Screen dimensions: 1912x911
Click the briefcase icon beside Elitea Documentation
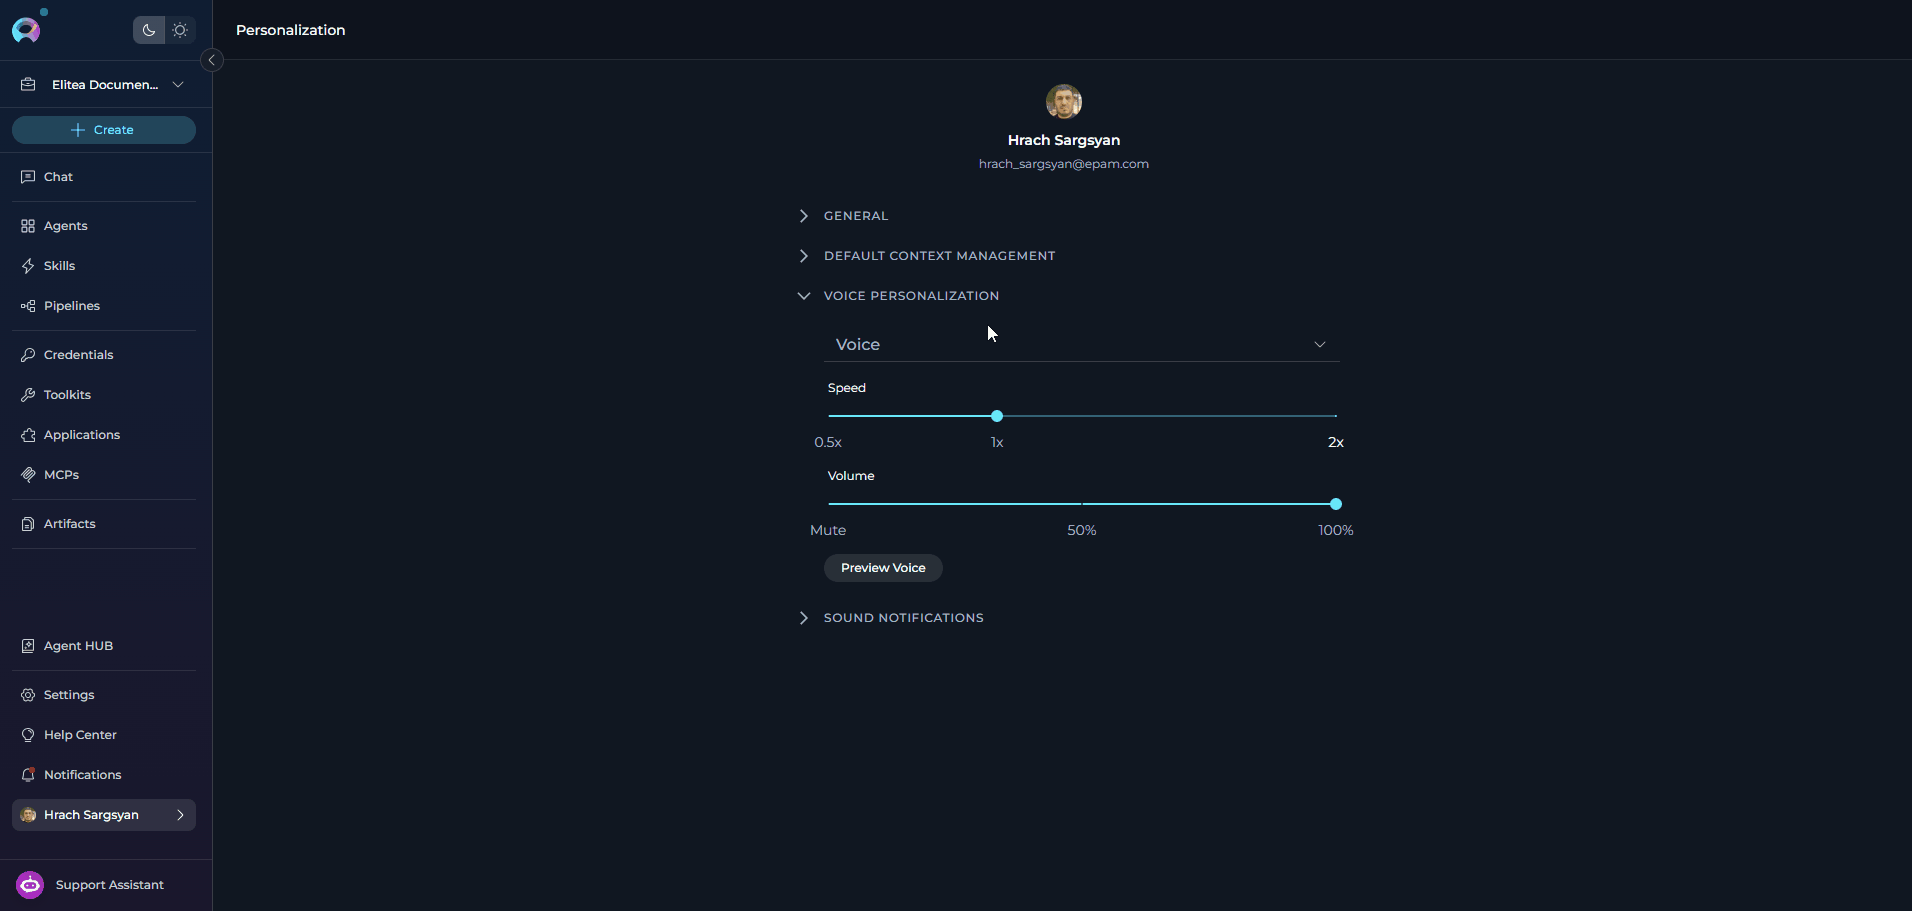[28, 85]
